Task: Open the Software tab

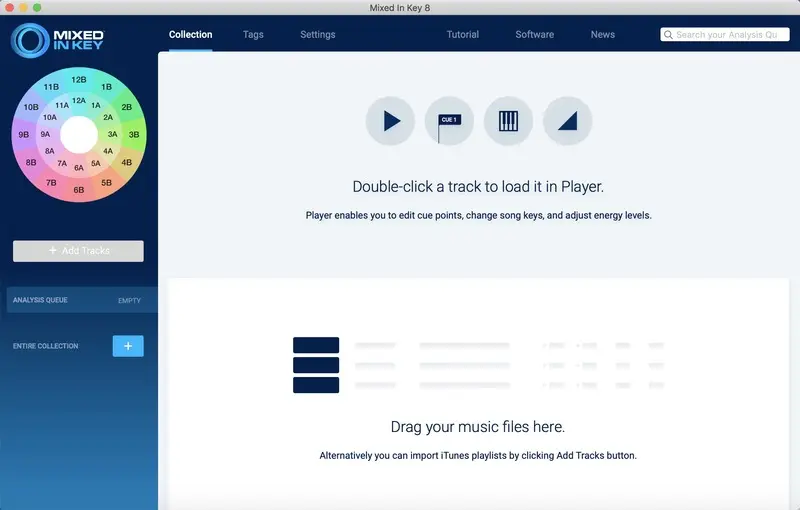Action: [534, 35]
